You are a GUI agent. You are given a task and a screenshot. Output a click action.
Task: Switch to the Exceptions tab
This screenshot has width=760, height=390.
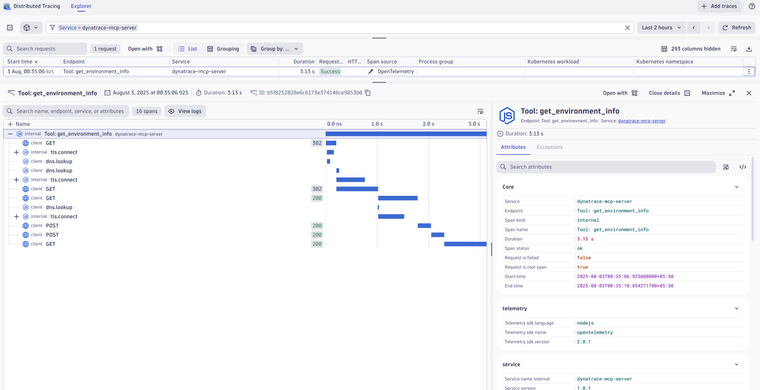(x=550, y=147)
